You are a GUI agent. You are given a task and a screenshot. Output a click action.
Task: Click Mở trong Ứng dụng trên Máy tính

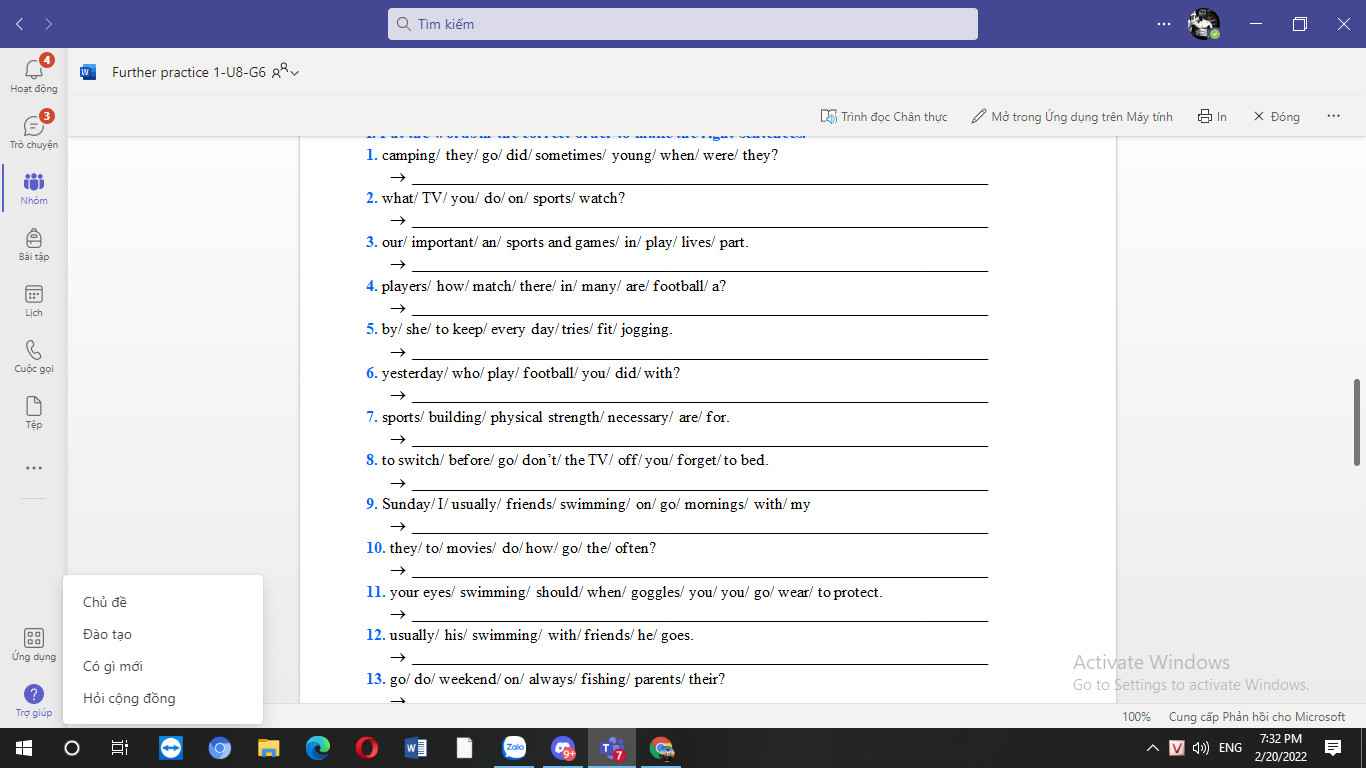coord(1072,116)
